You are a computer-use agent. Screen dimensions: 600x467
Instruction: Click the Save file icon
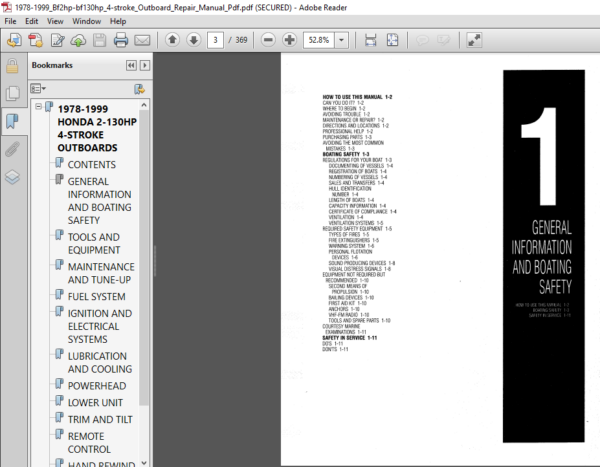coord(99,40)
